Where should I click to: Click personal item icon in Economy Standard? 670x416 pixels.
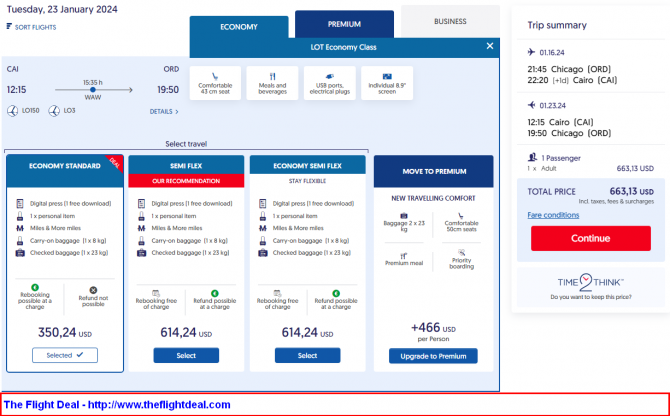(x=20, y=216)
